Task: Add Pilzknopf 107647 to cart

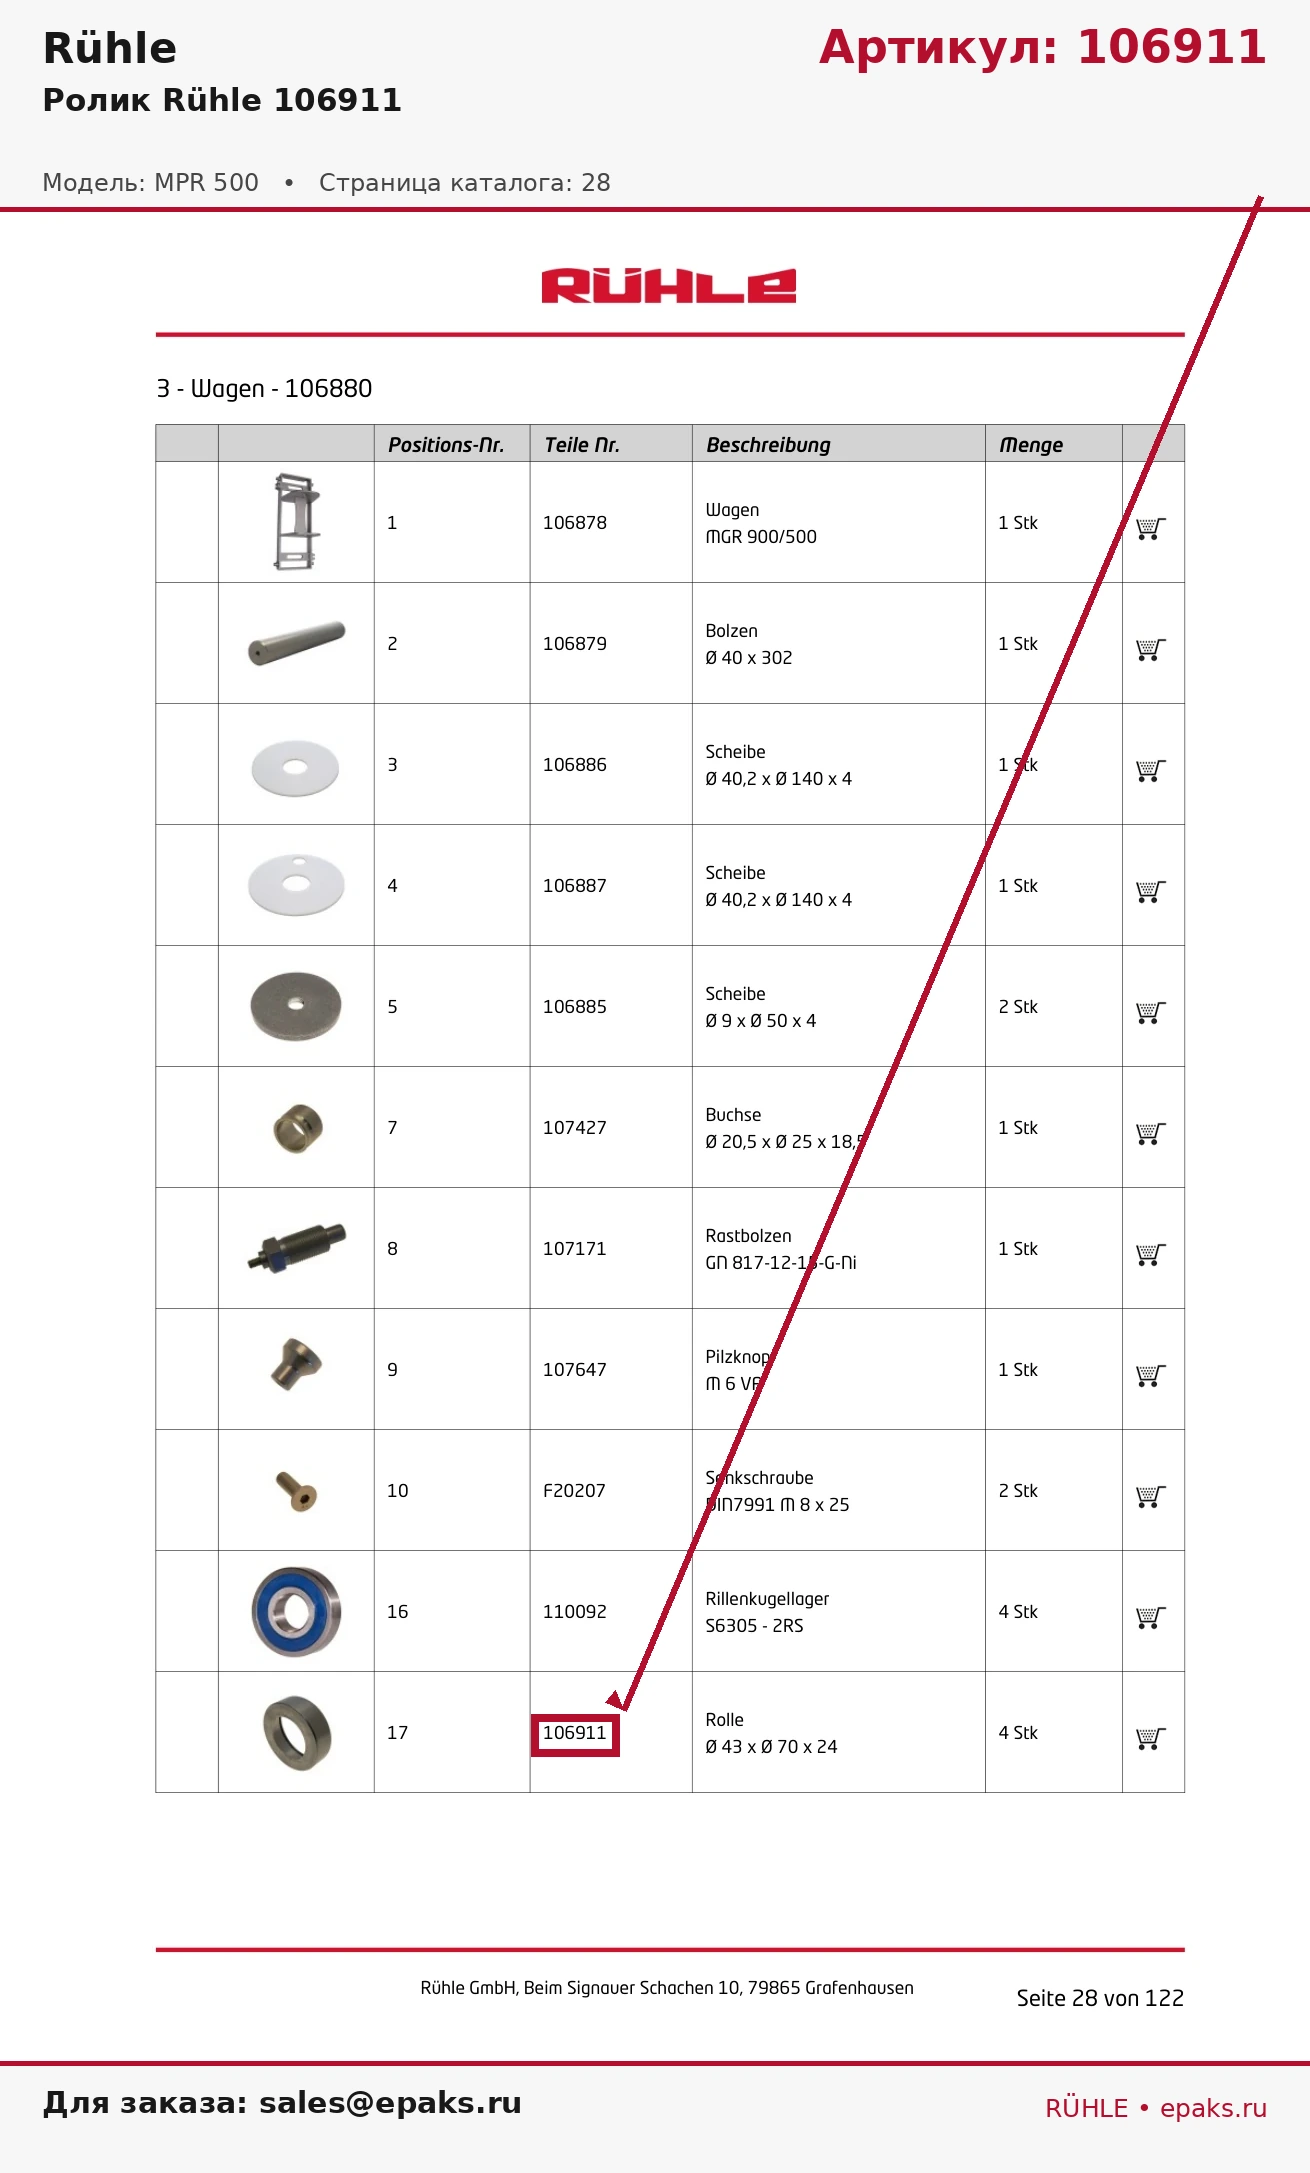Action: click(1151, 1375)
